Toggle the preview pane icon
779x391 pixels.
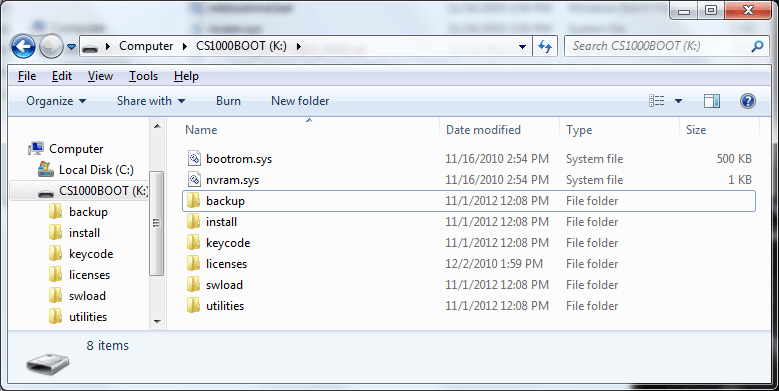pos(712,101)
